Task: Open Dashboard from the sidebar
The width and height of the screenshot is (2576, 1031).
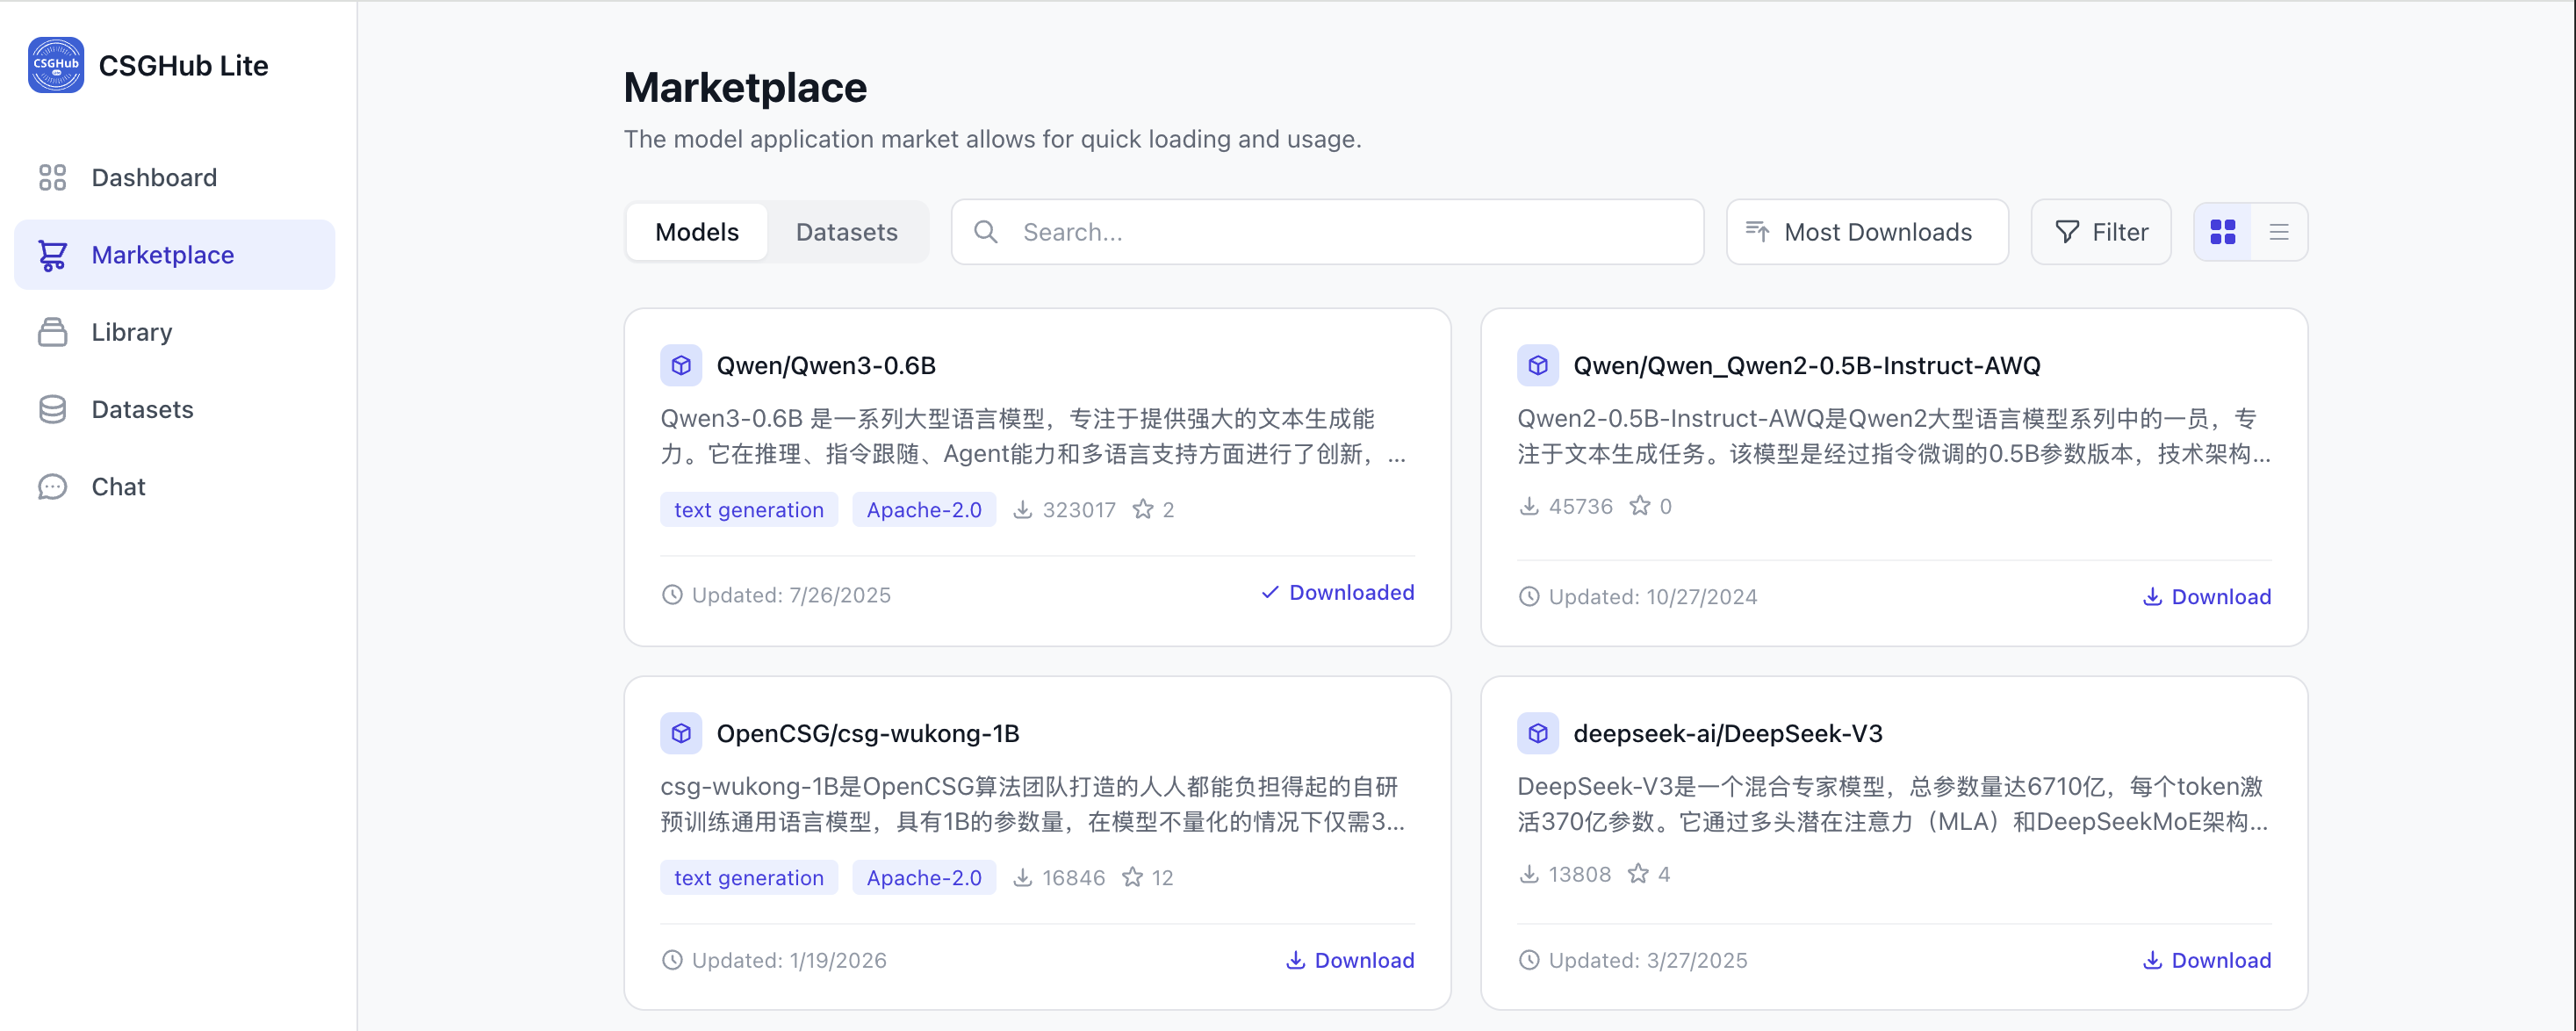Action: pyautogui.click(x=153, y=177)
